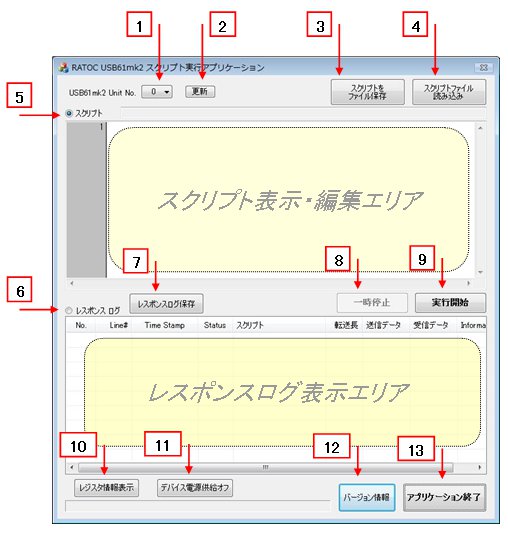Image resolution: width=508 pixels, height=536 pixels.
Task: Click スクリプトをファイル保存 button
Action: [x=367, y=92]
